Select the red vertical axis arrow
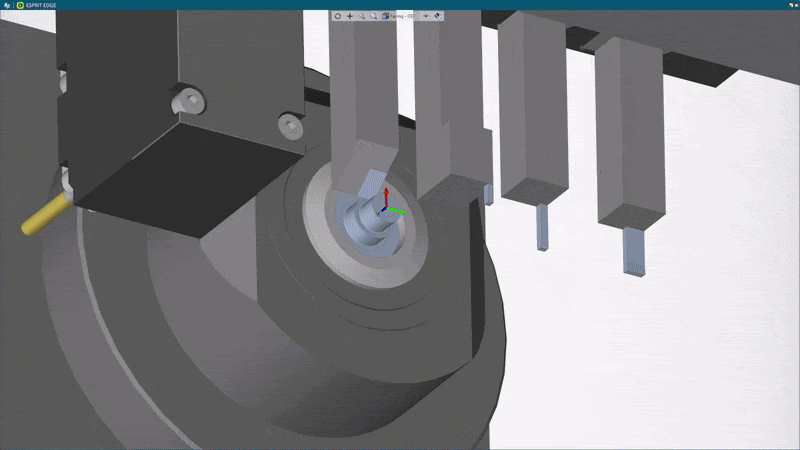 pyautogui.click(x=386, y=194)
